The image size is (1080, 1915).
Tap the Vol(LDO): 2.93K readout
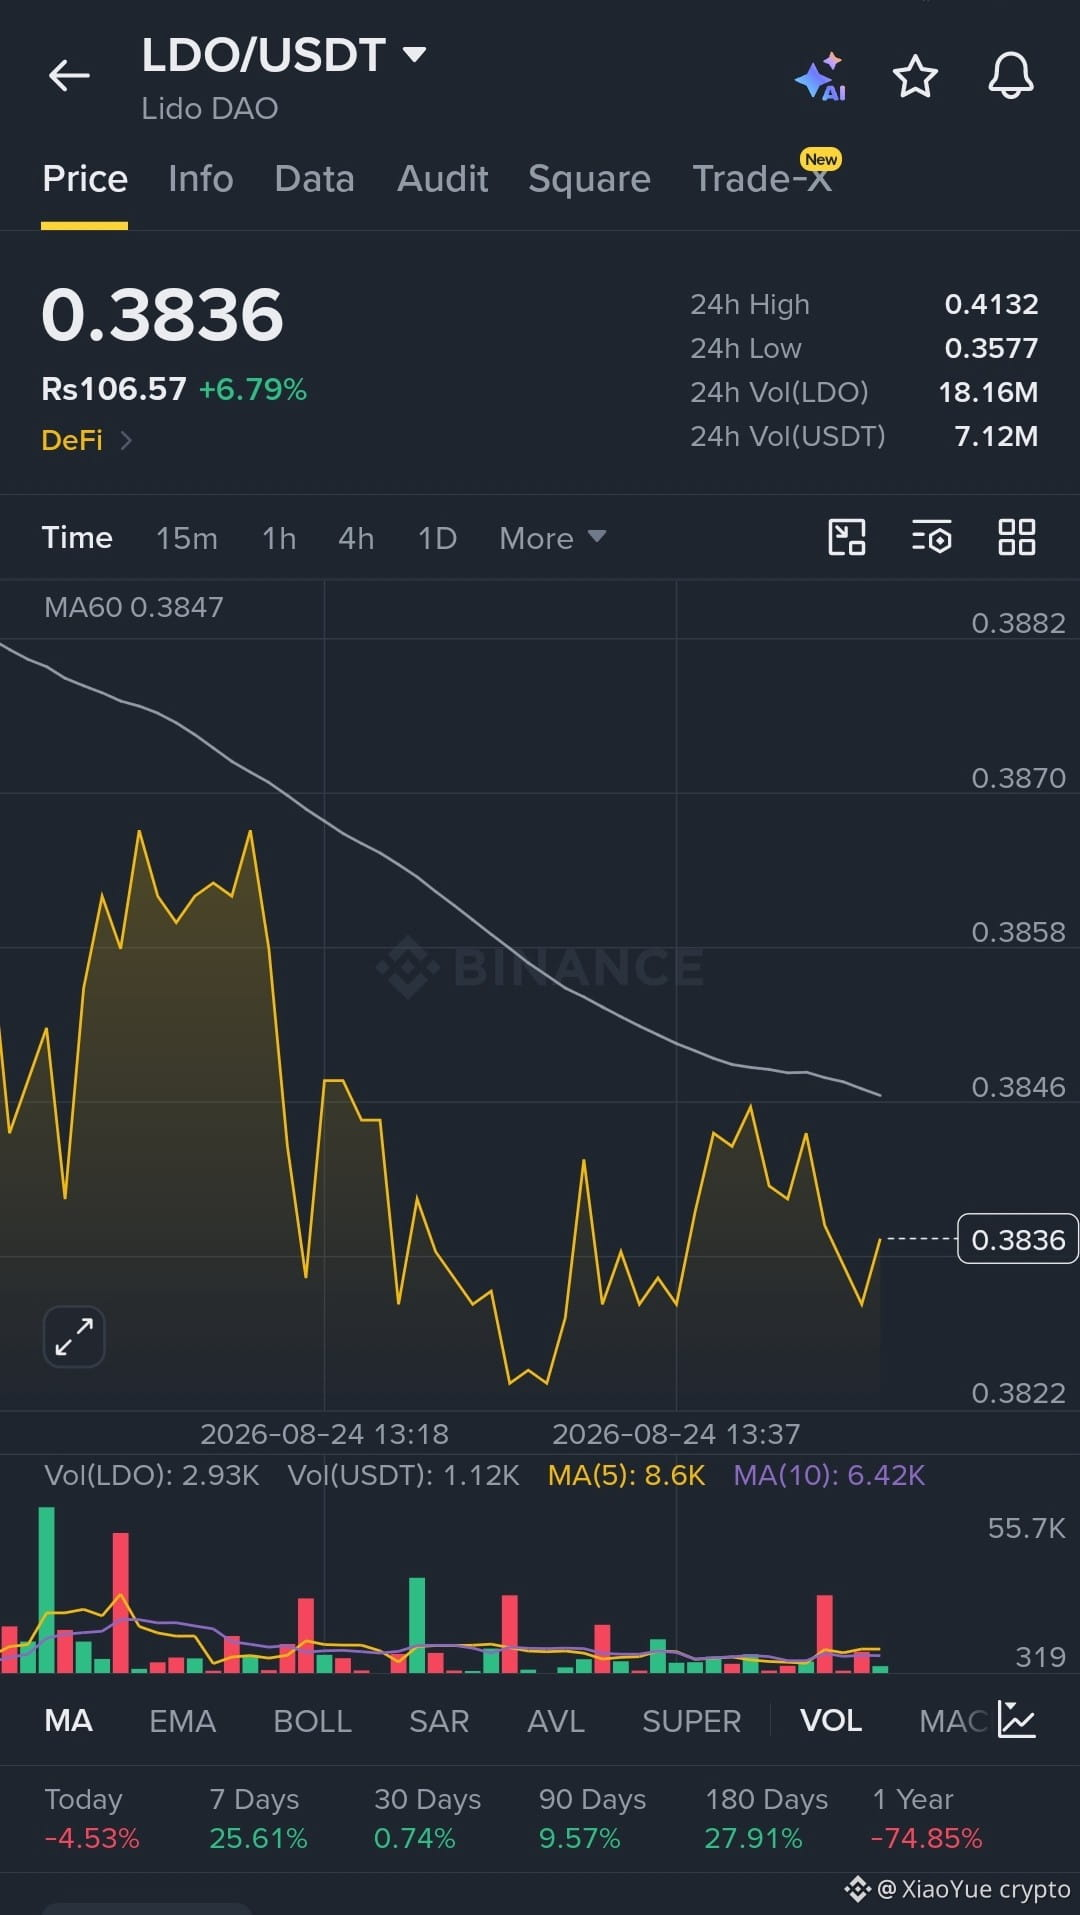click(x=152, y=1476)
